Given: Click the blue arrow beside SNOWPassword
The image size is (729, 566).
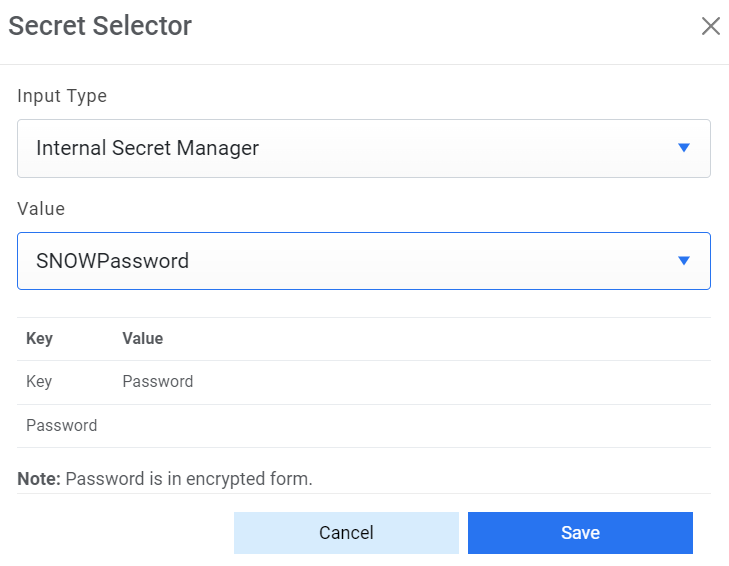Looking at the screenshot, I should pos(684,261).
